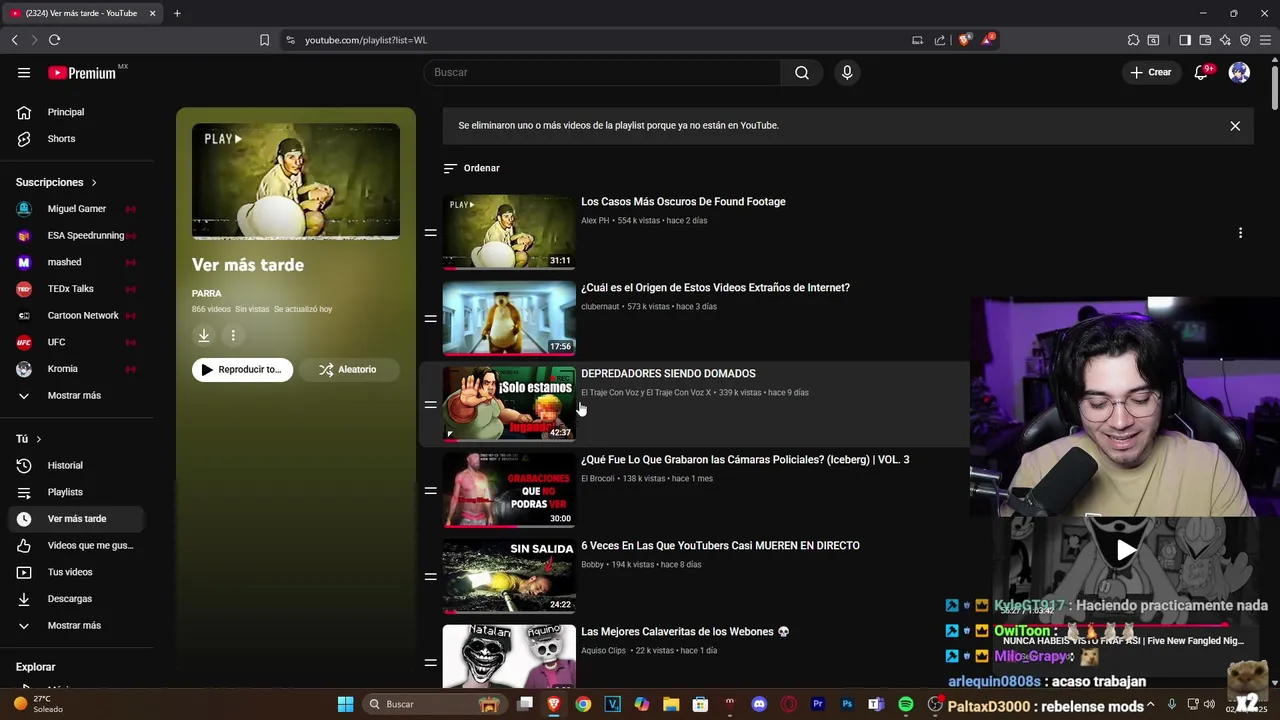Share this page from address bar
Screen dimensions: 1280x720
click(940, 40)
